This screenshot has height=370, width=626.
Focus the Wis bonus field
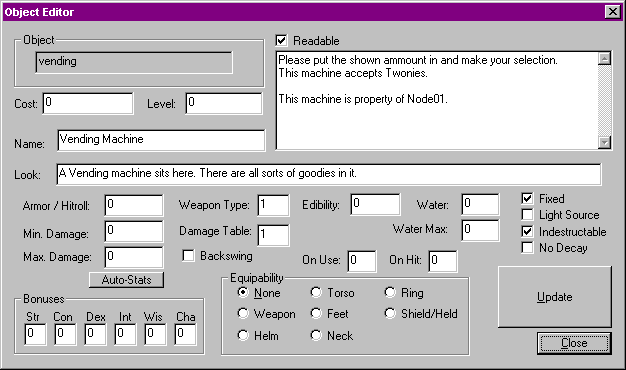155,334
